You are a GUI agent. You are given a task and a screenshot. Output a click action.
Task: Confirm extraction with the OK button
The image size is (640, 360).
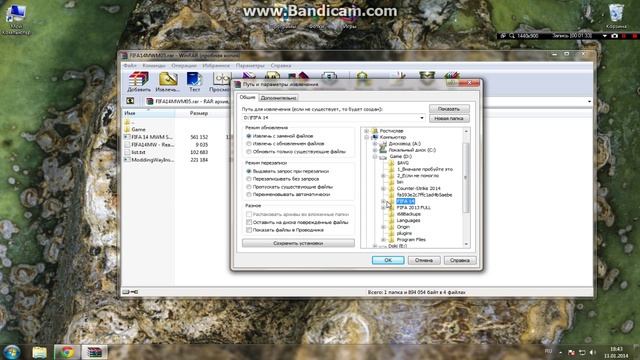(x=388, y=260)
